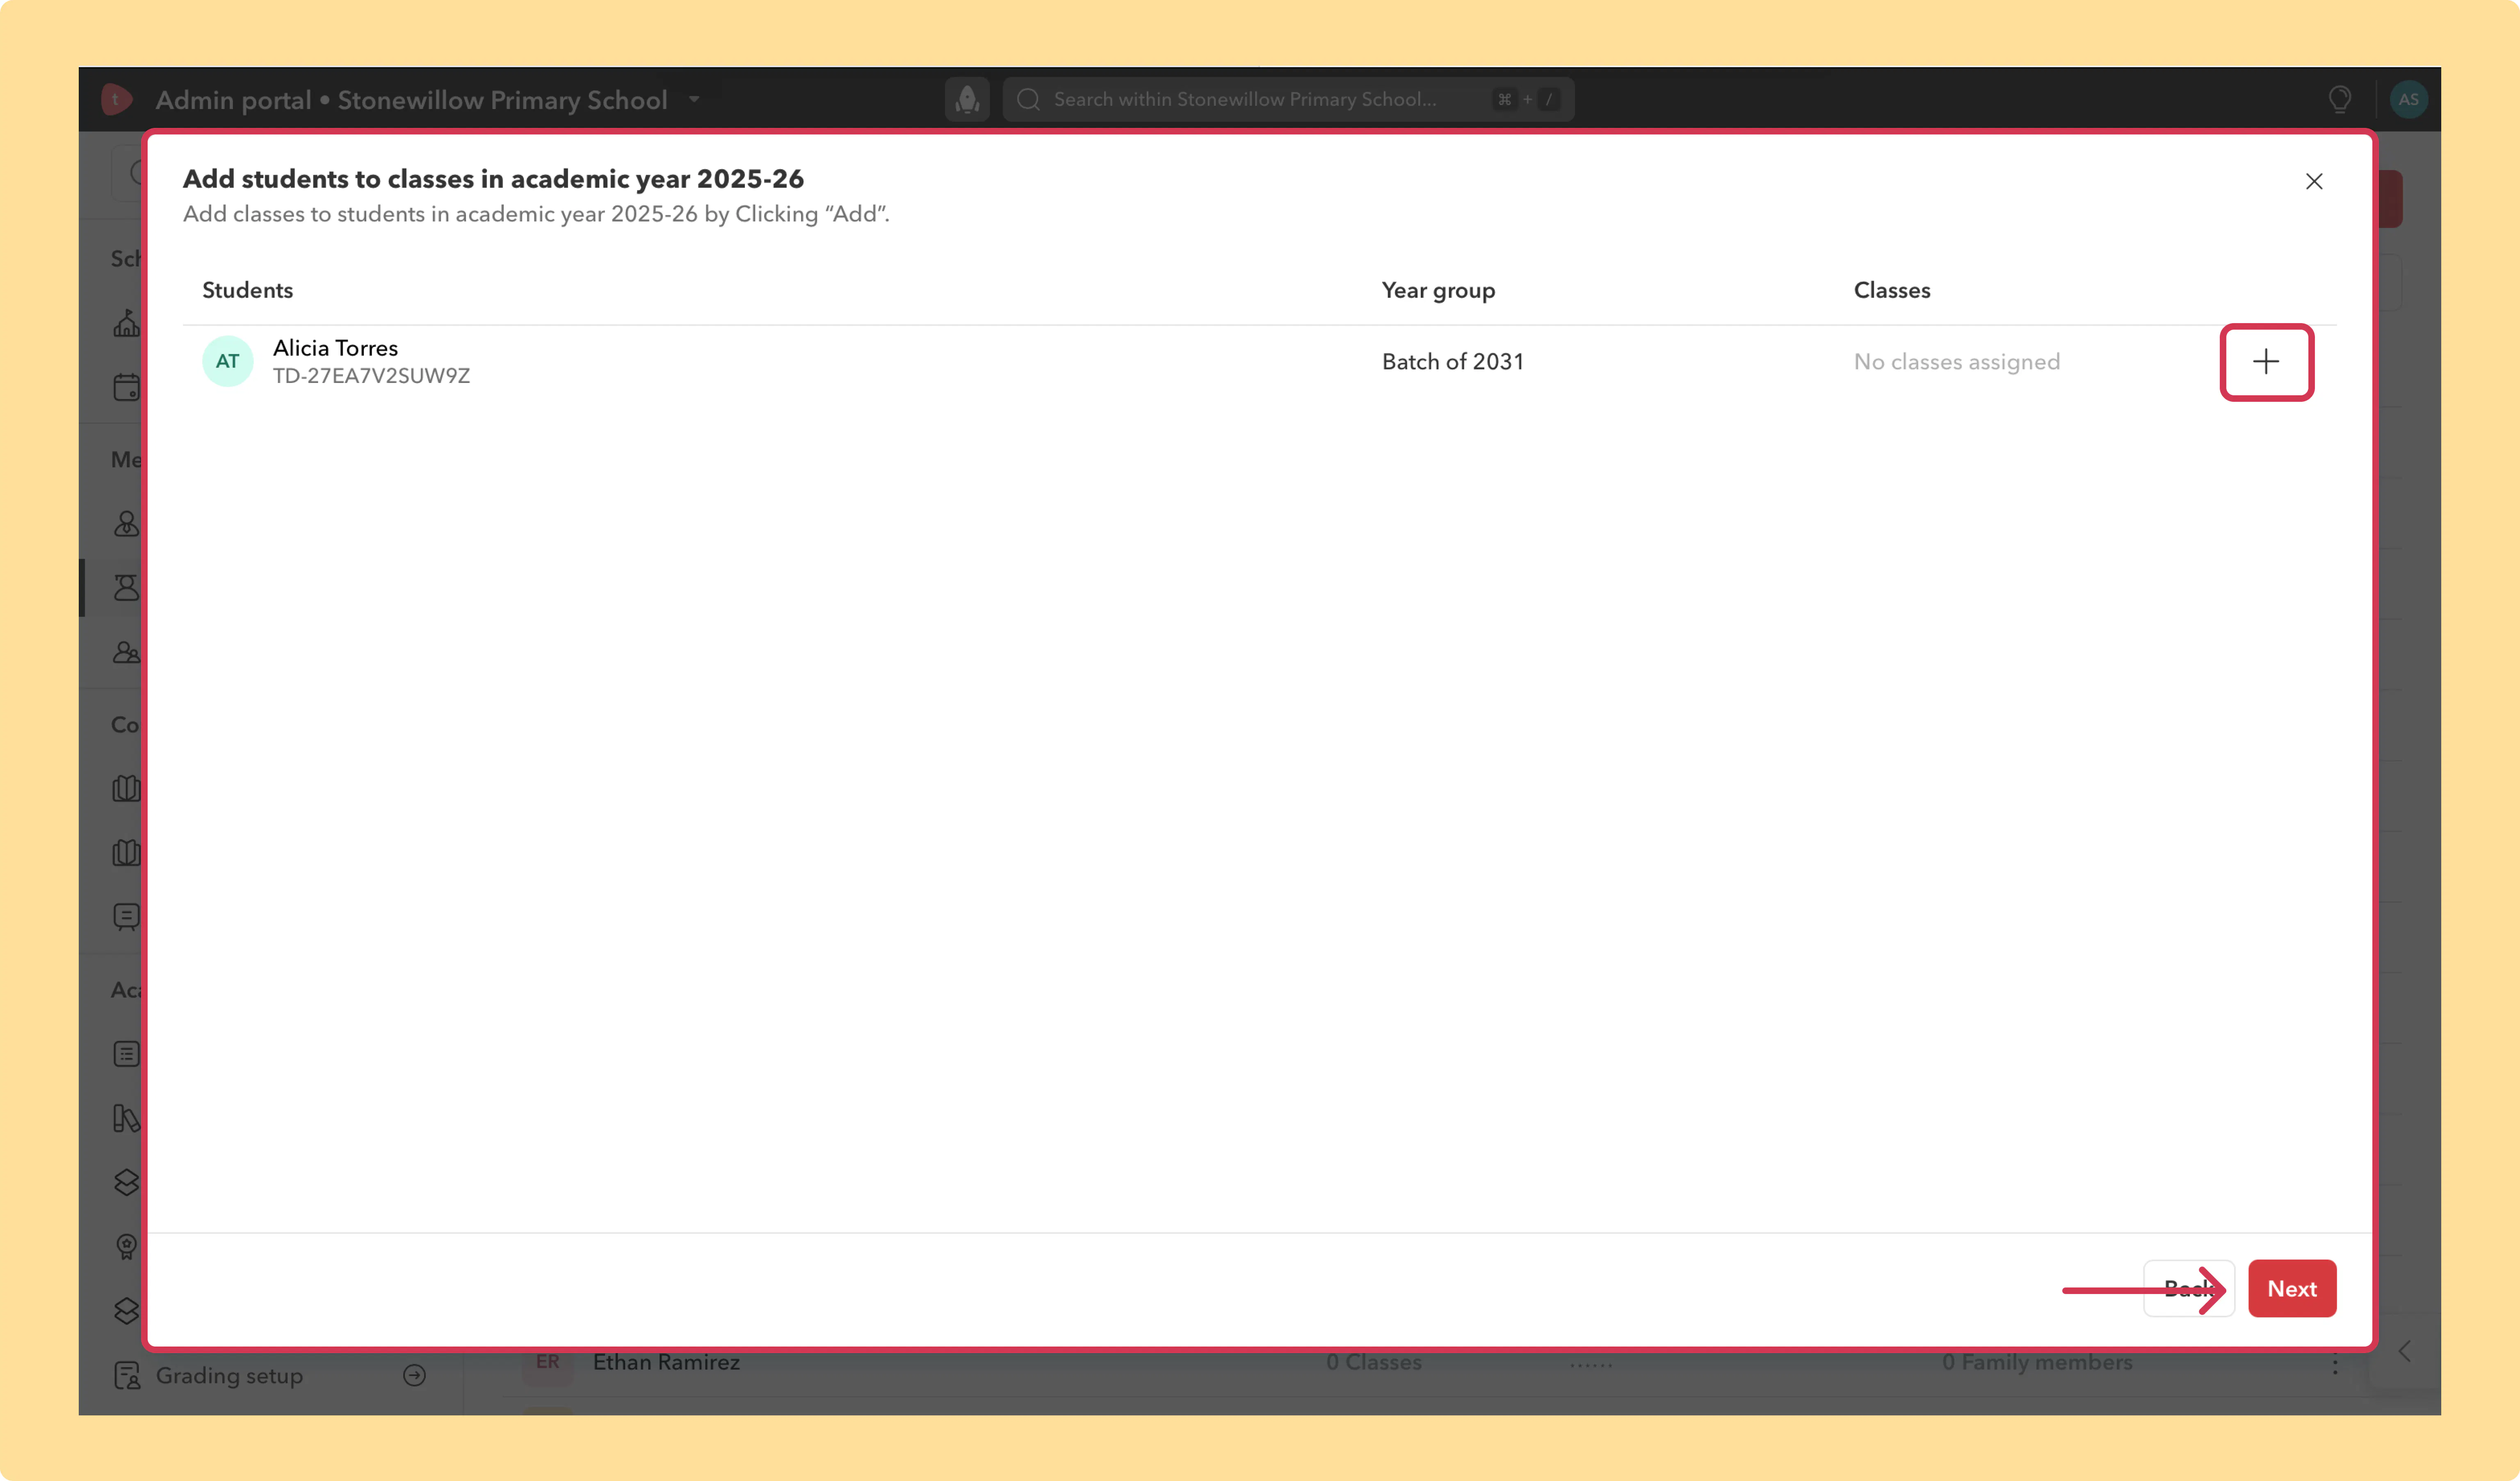Image resolution: width=2520 pixels, height=1481 pixels.
Task: Click the school building icon in the sidebar
Action: (127, 323)
